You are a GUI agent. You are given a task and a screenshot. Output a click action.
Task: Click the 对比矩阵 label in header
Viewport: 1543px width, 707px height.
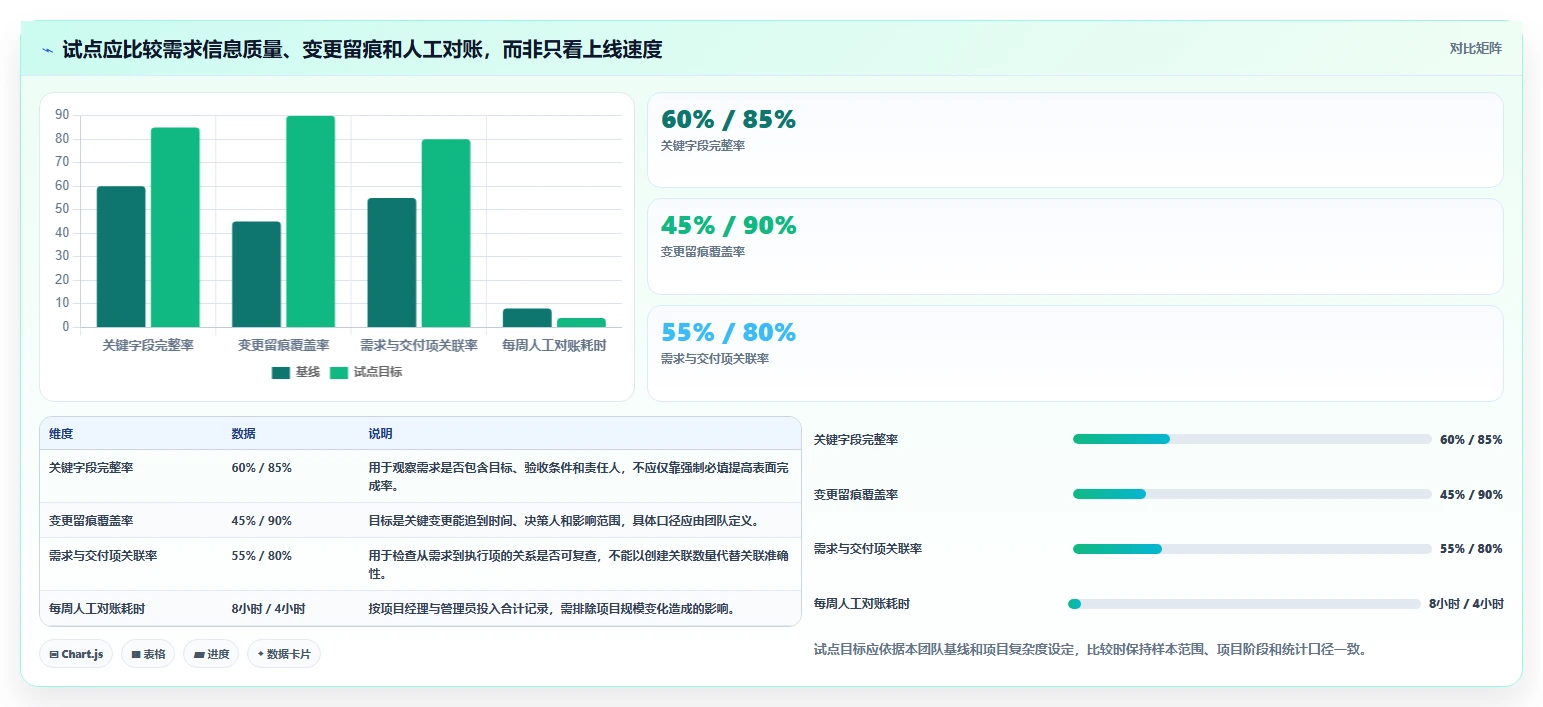(x=1476, y=48)
